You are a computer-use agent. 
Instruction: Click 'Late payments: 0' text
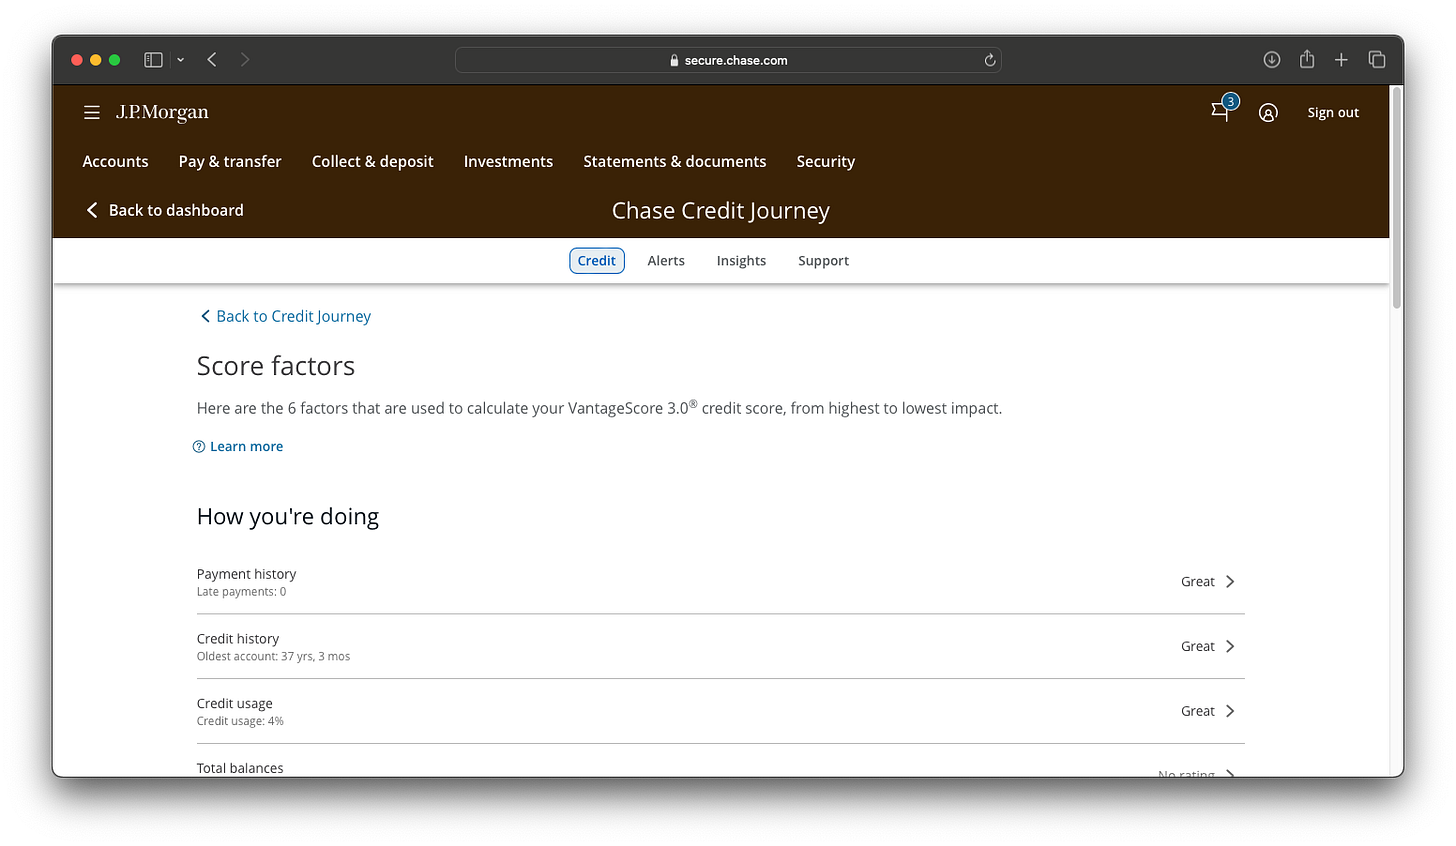click(x=241, y=592)
